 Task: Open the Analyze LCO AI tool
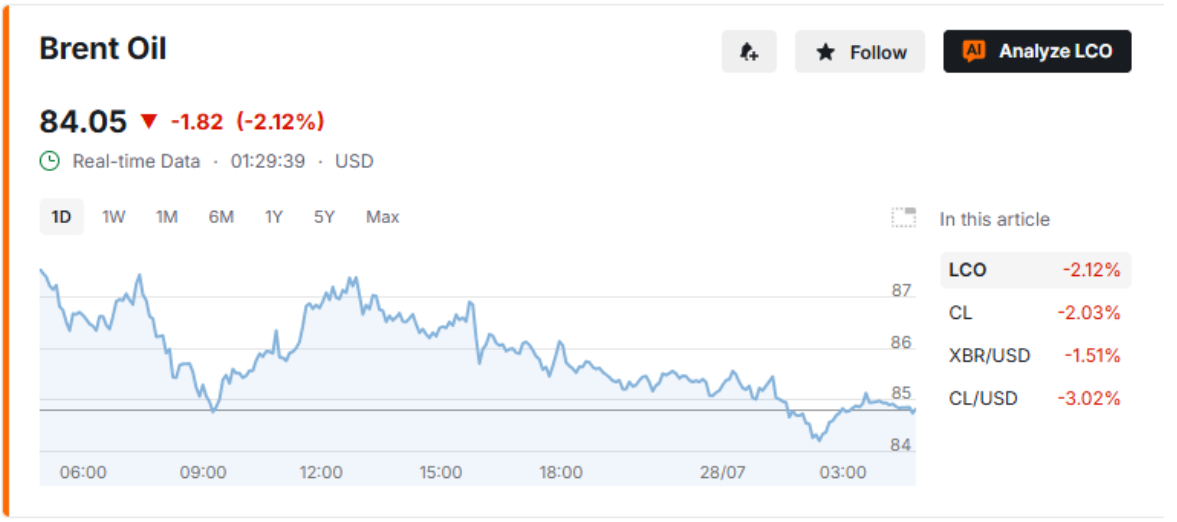pos(1037,52)
